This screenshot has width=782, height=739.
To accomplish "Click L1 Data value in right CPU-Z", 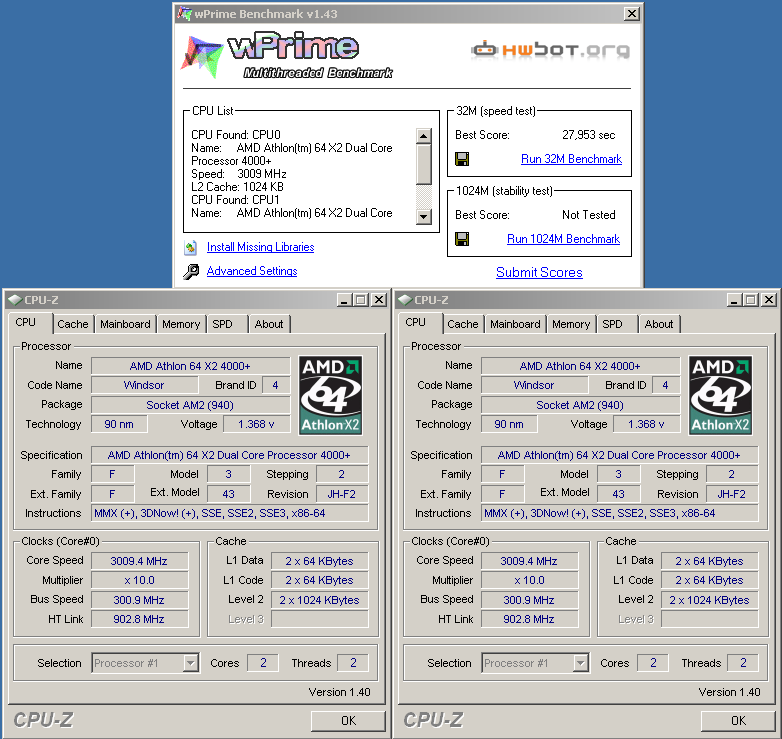I will pos(710,561).
